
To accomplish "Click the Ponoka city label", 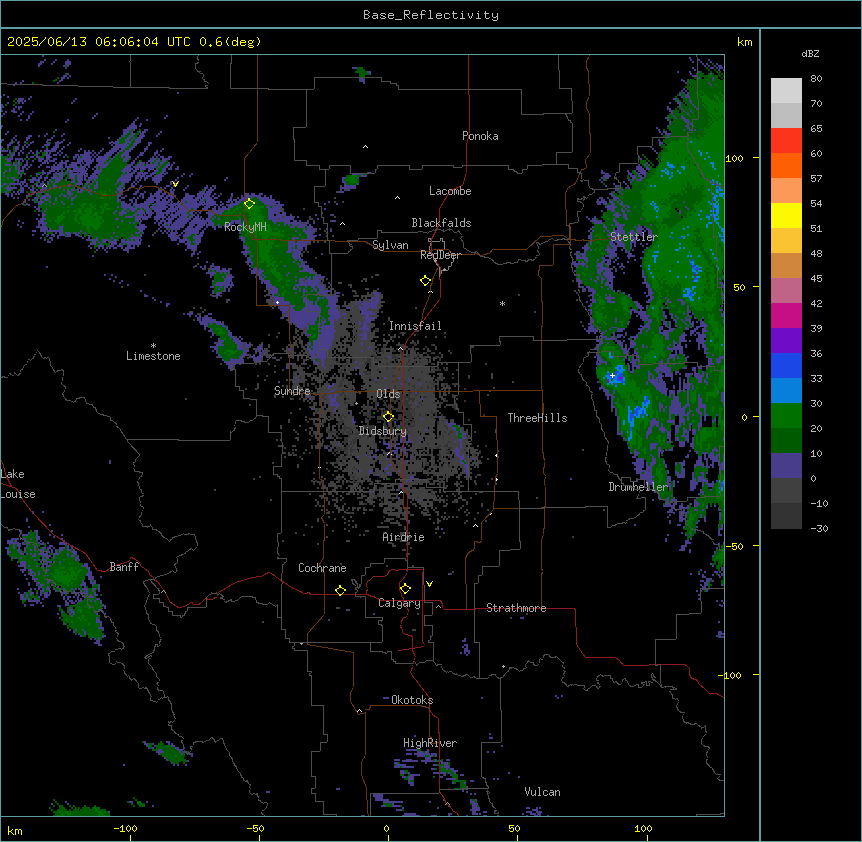I will (480, 136).
